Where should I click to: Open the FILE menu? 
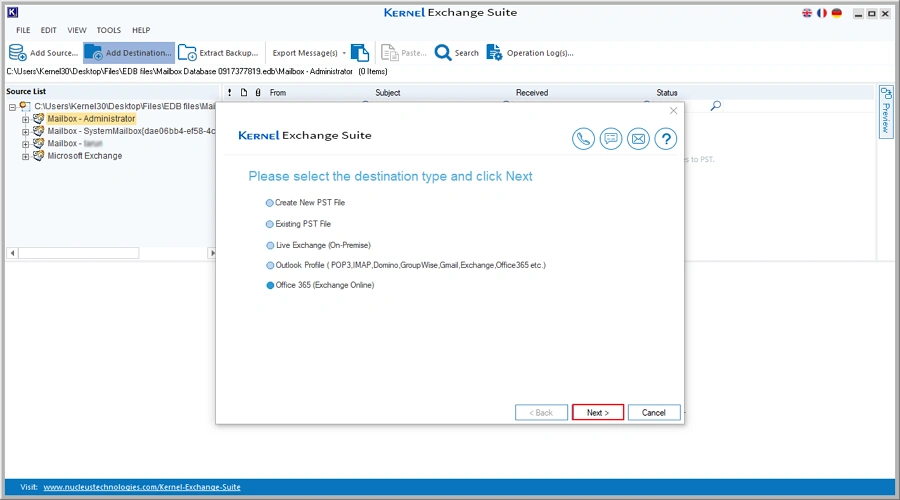pyautogui.click(x=23, y=30)
